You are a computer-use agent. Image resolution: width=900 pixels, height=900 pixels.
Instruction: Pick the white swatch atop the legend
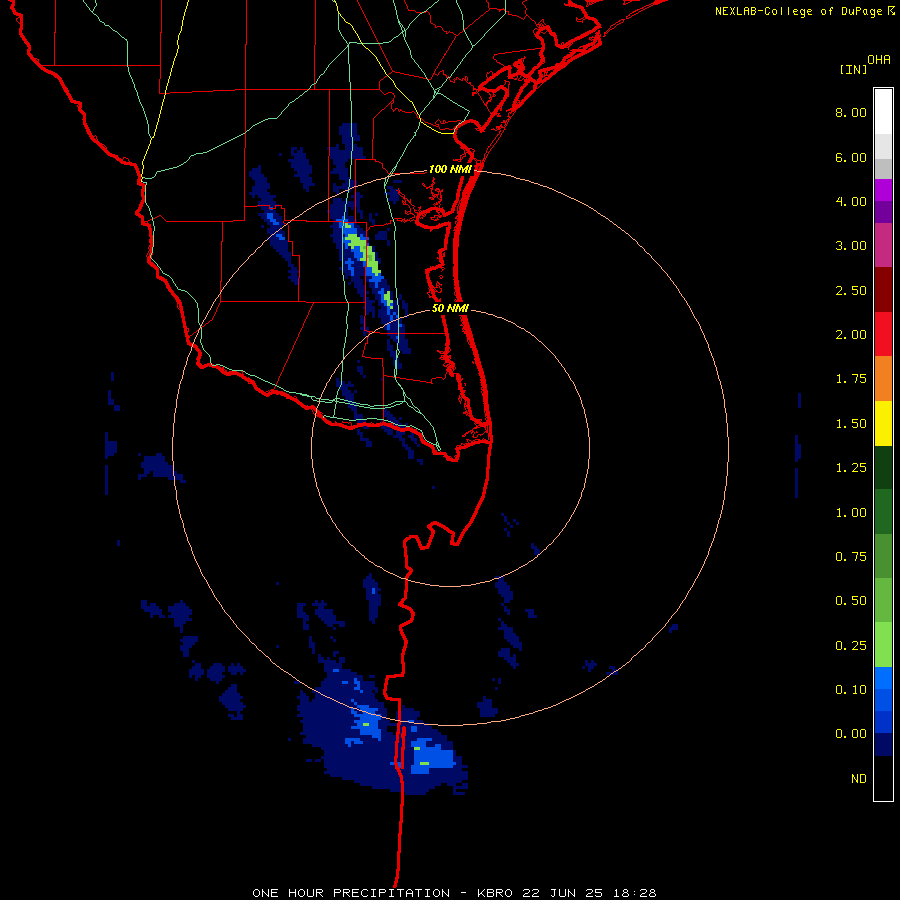(x=883, y=112)
